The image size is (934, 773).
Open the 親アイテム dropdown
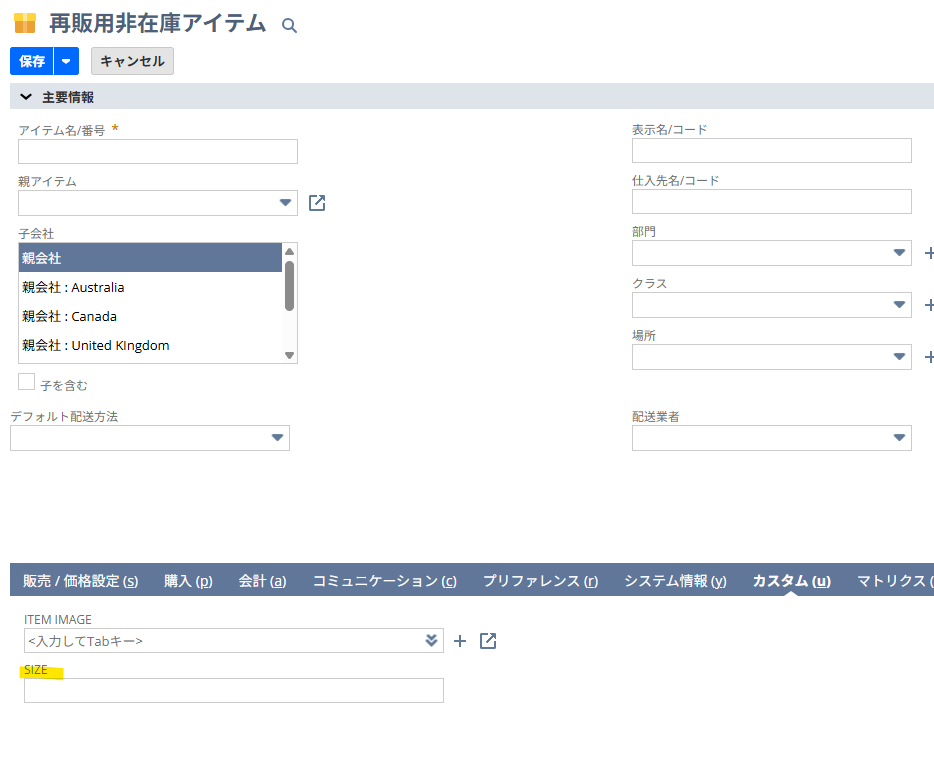[x=284, y=203]
